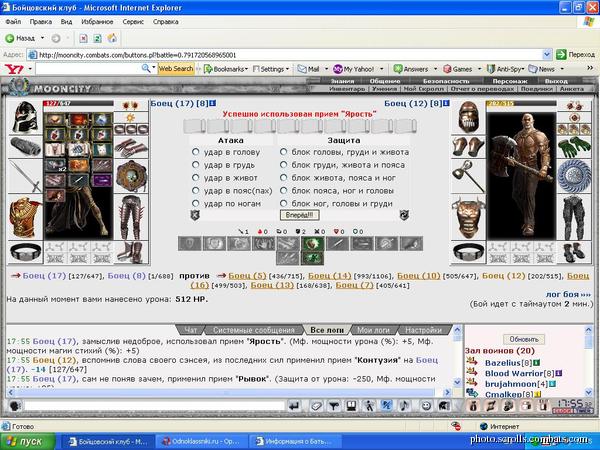Click the chat log horizontal scrollbar
Image resolution: width=600 pixels, height=450 pixels.
click(x=229, y=393)
